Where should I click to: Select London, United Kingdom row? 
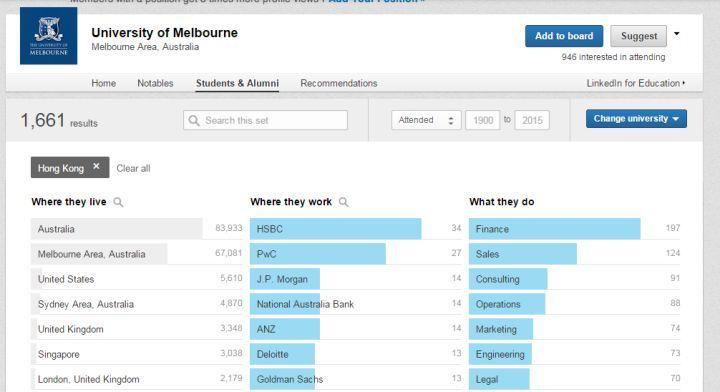[x=136, y=379]
